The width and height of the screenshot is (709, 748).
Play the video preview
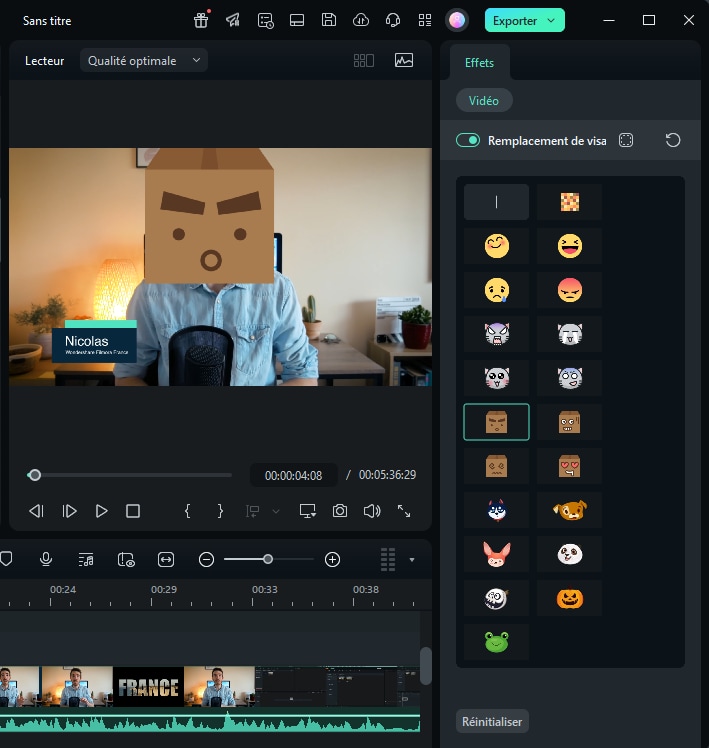(x=101, y=511)
